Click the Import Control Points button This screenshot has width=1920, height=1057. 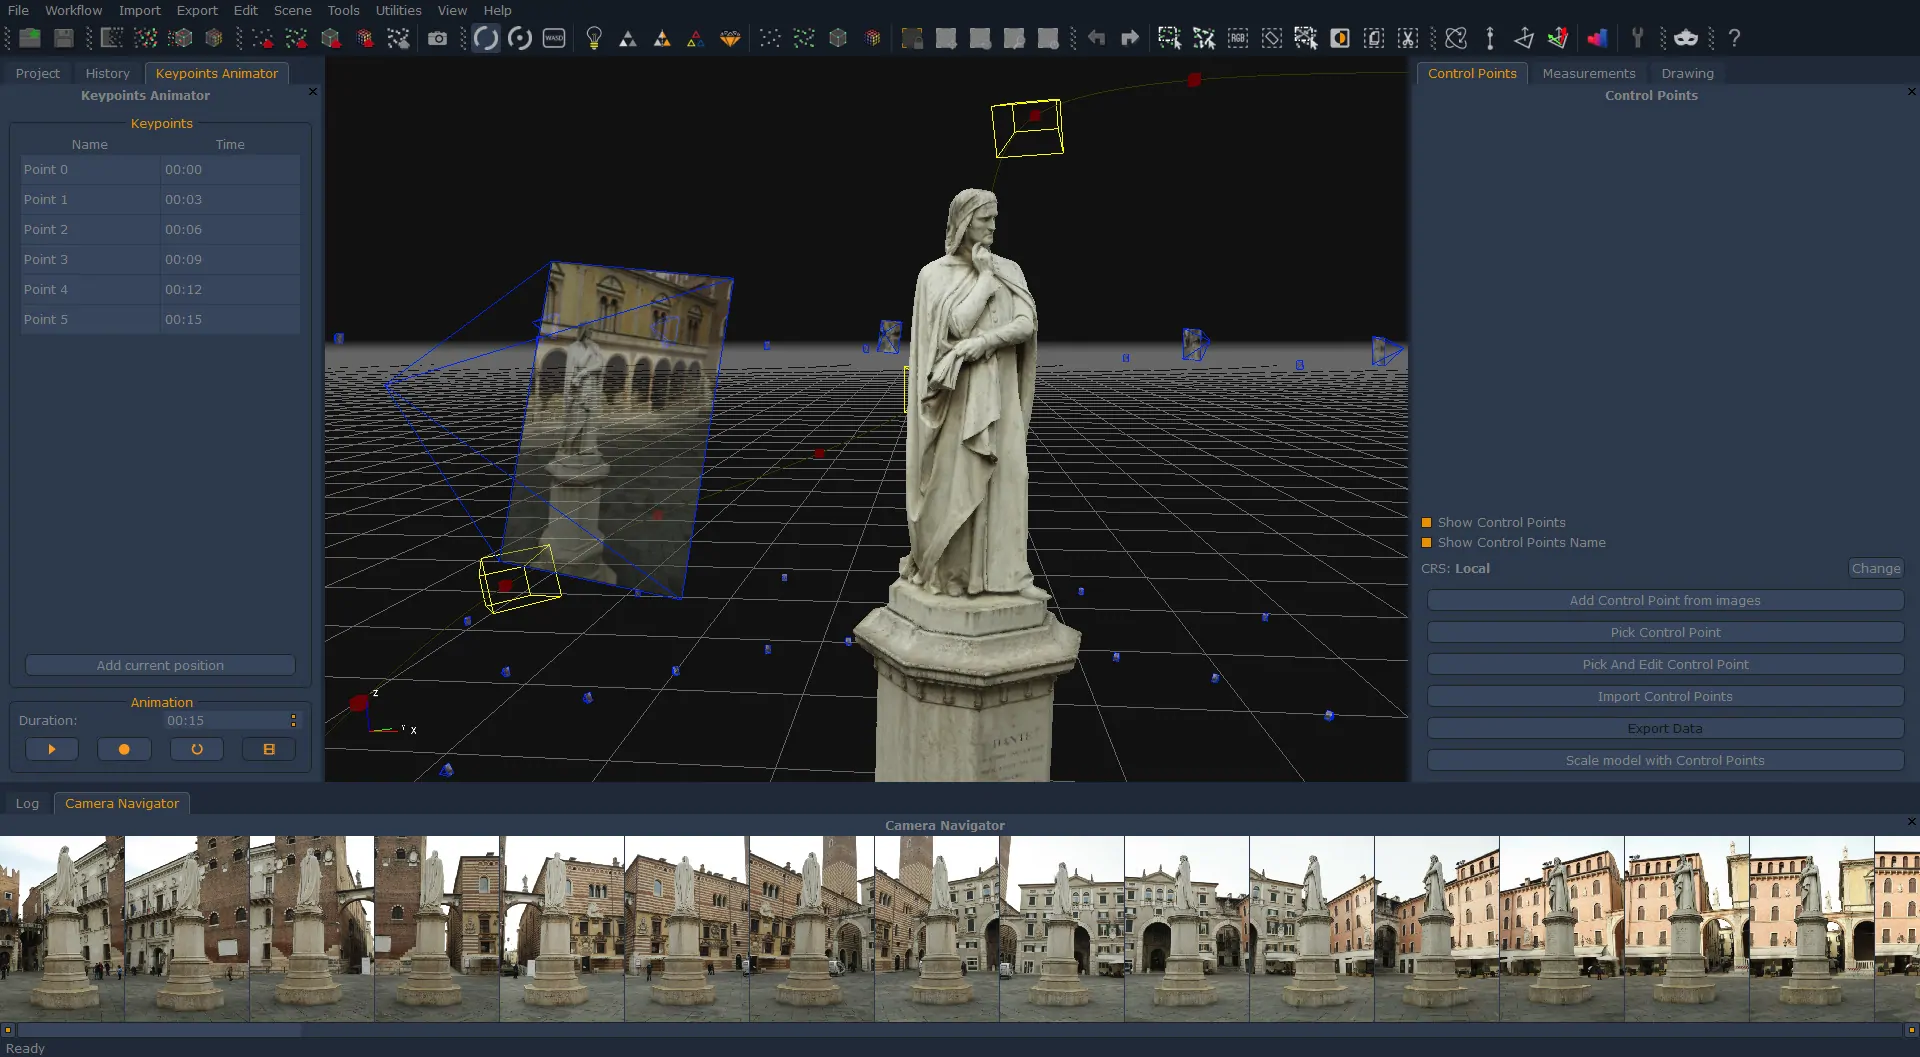[x=1664, y=696]
